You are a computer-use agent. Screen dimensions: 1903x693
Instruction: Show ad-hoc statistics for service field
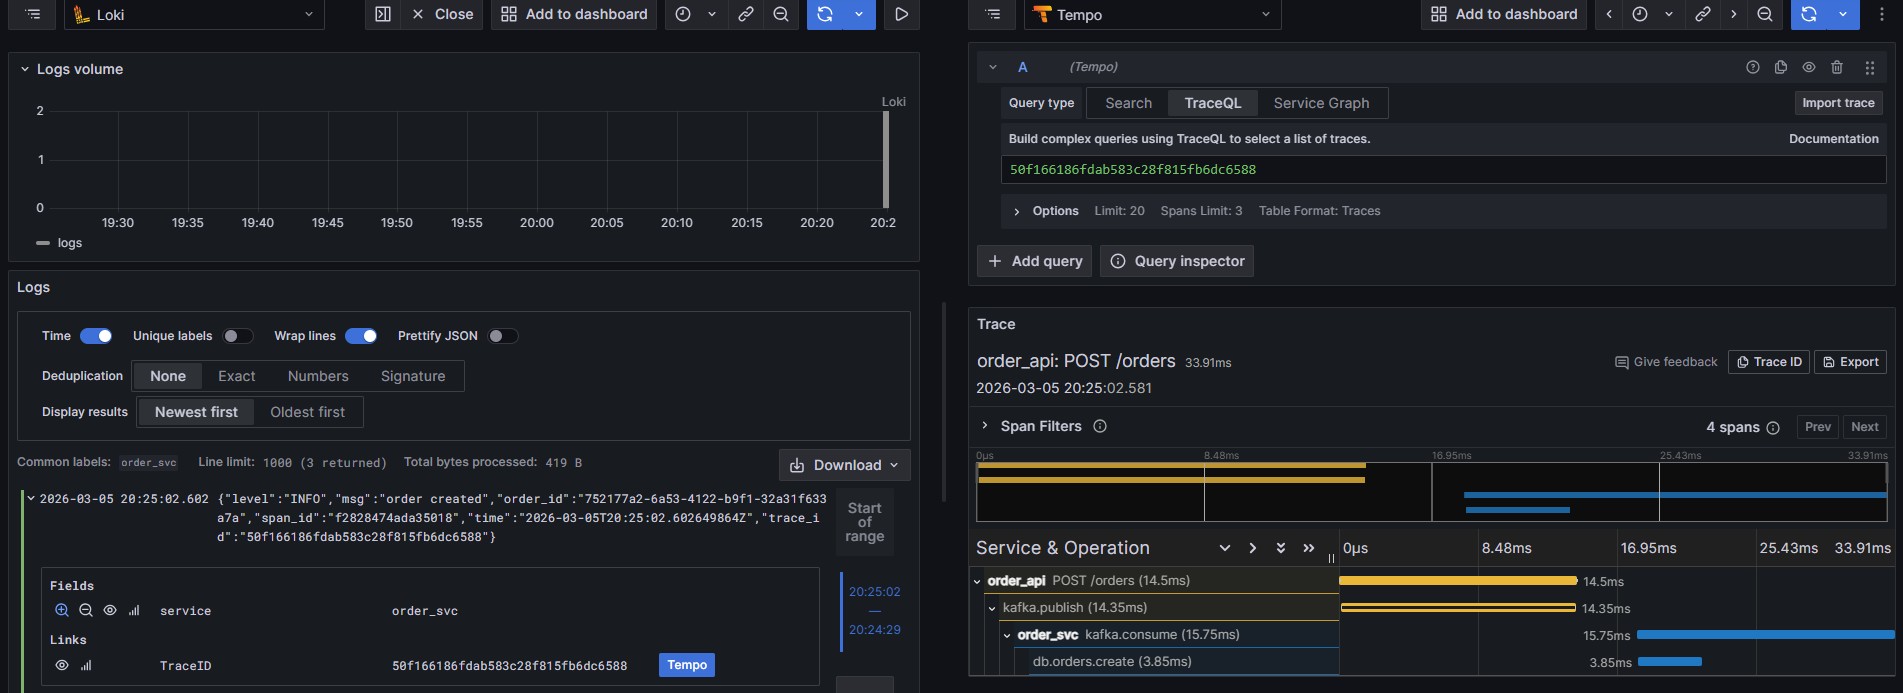click(x=134, y=610)
